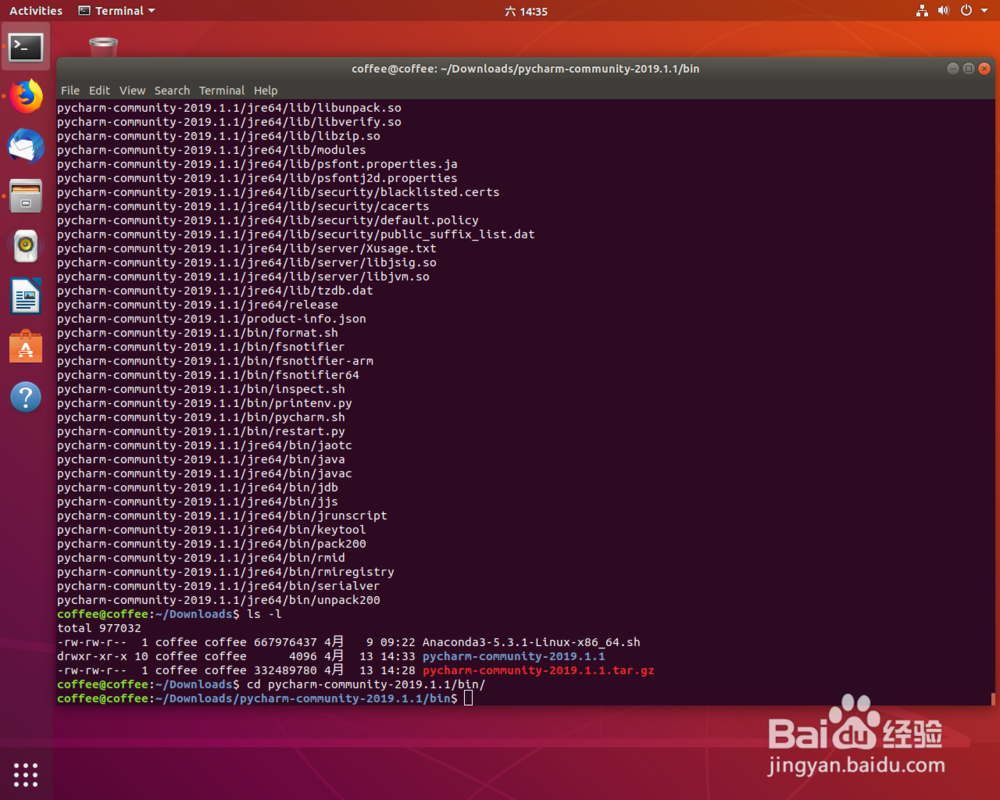Click the terminal title bar text
Viewport: 1000px width, 800px height.
[526, 68]
